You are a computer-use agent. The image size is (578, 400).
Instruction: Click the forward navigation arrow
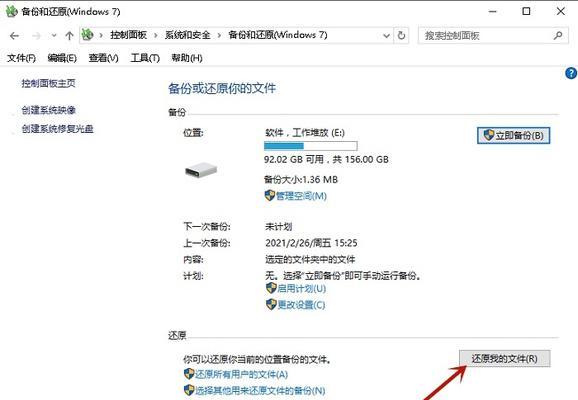click(36, 36)
